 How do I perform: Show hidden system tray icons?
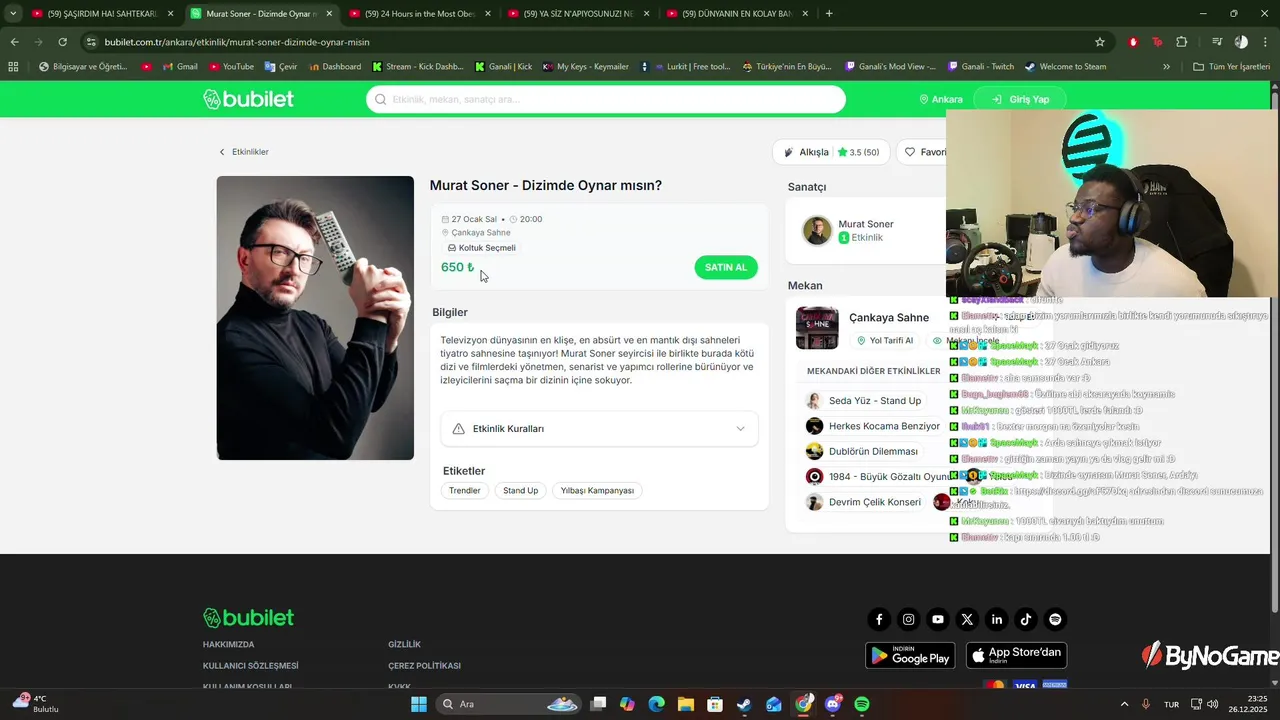click(1124, 704)
